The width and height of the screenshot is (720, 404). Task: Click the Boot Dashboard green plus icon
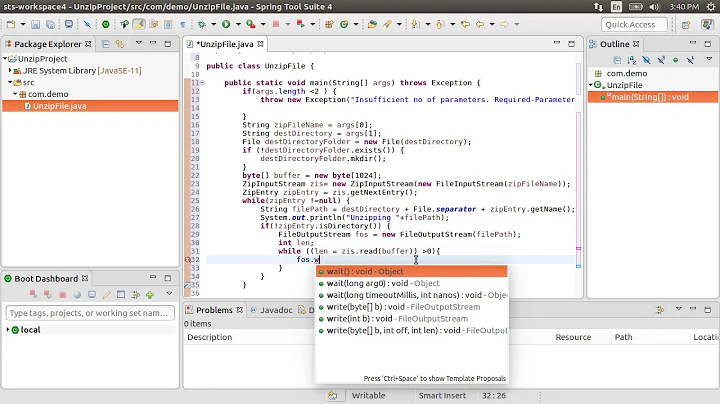tap(150, 295)
